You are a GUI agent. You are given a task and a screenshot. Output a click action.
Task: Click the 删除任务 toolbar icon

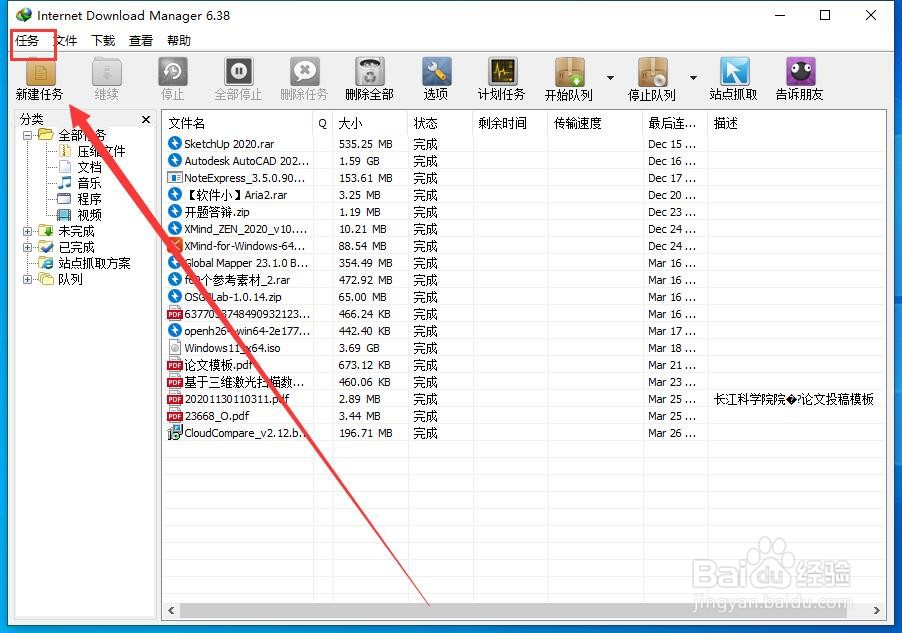point(304,72)
